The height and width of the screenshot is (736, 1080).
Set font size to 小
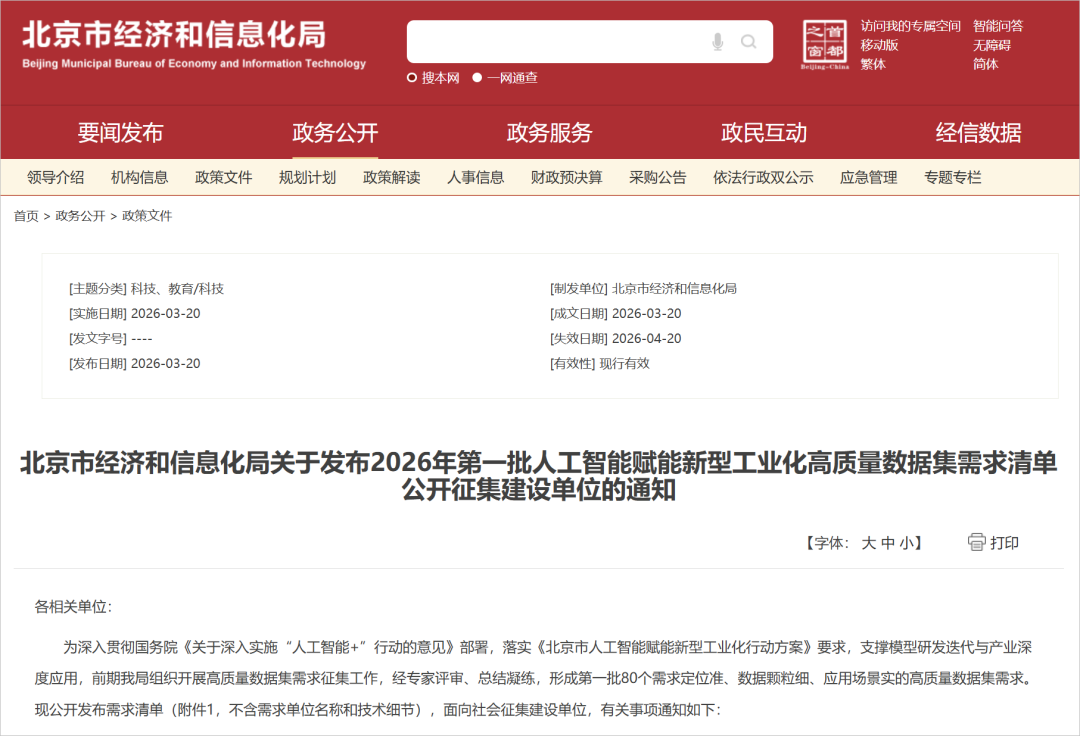905,543
